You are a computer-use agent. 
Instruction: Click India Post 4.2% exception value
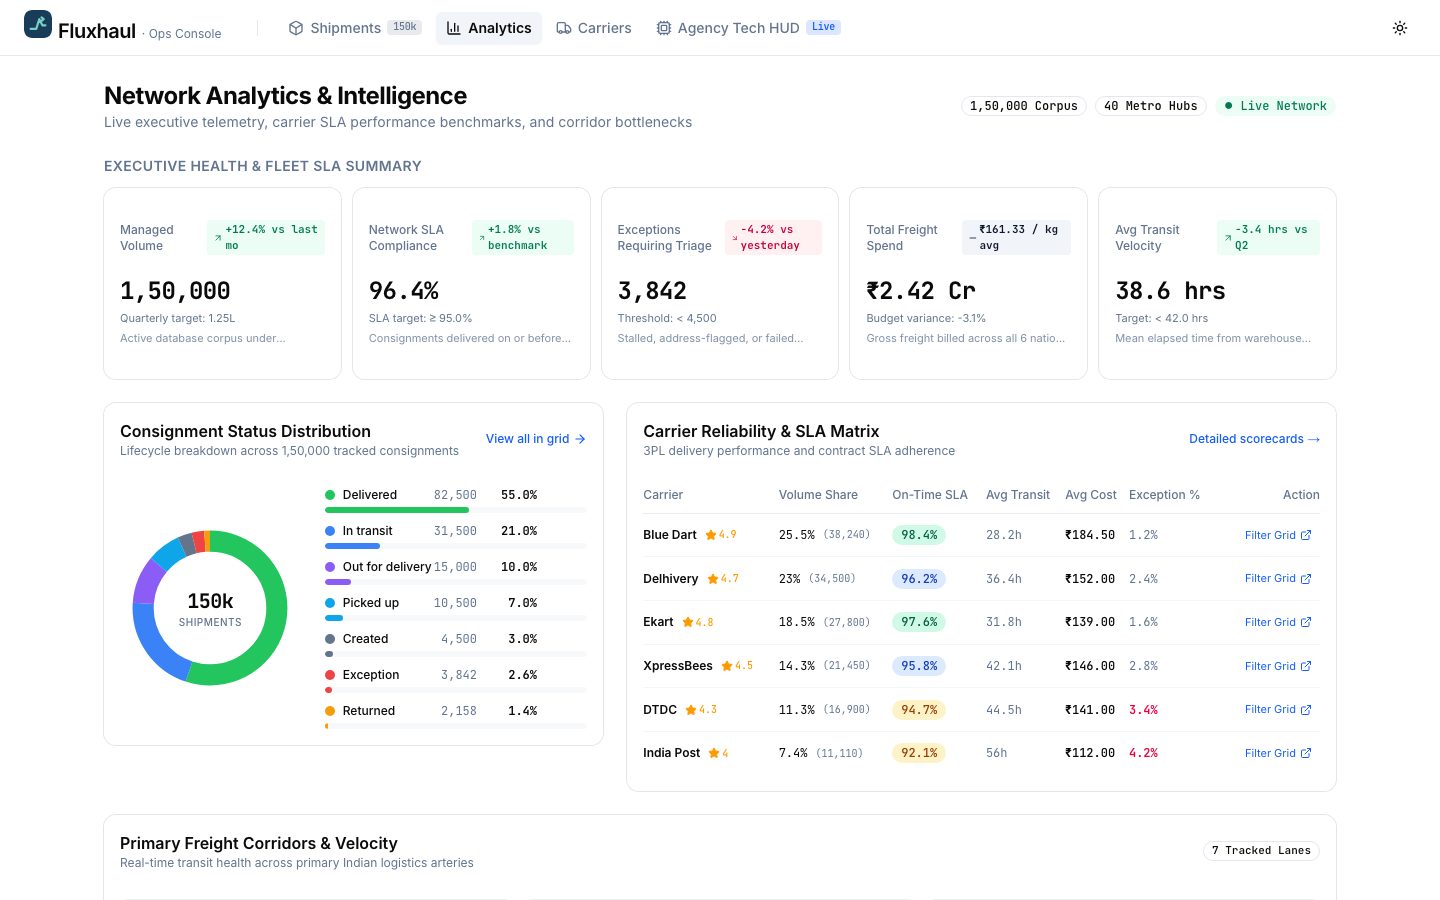(1143, 753)
